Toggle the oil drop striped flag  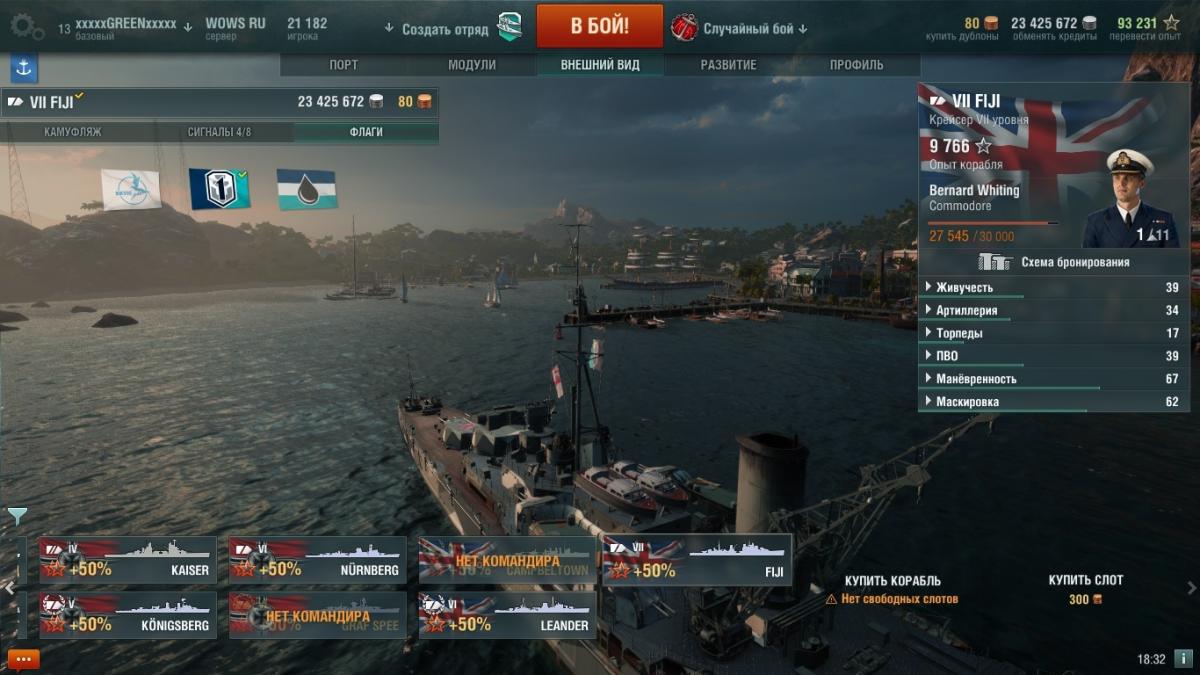point(307,189)
